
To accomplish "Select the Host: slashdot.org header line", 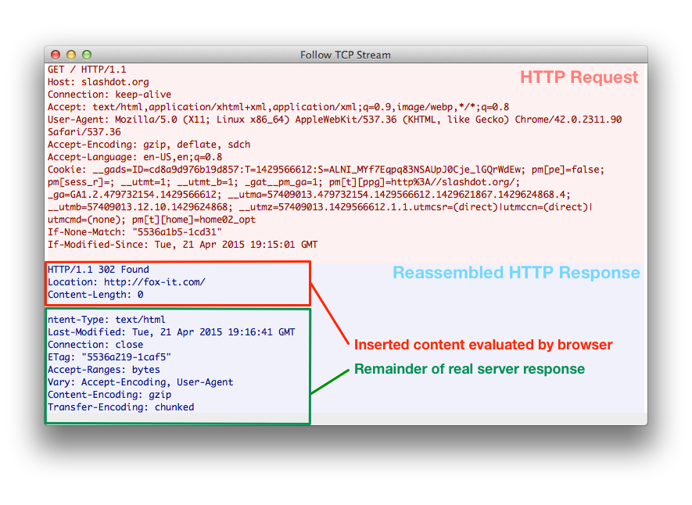I will point(98,82).
